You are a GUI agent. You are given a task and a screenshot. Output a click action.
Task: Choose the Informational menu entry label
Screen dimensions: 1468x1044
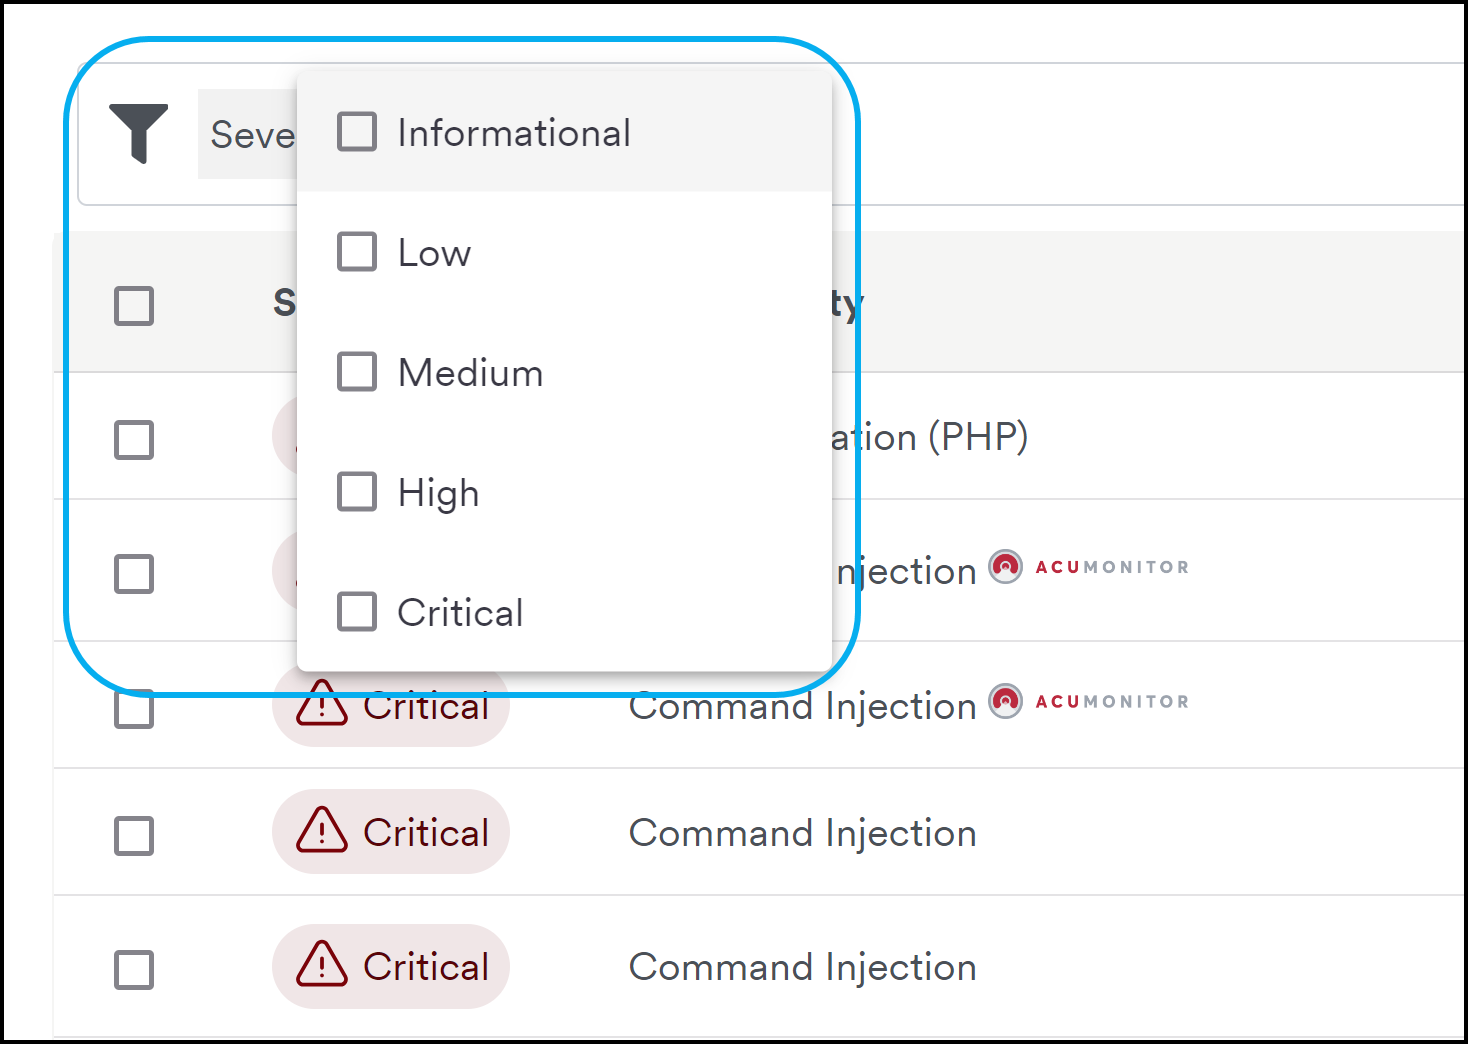pyautogui.click(x=514, y=133)
